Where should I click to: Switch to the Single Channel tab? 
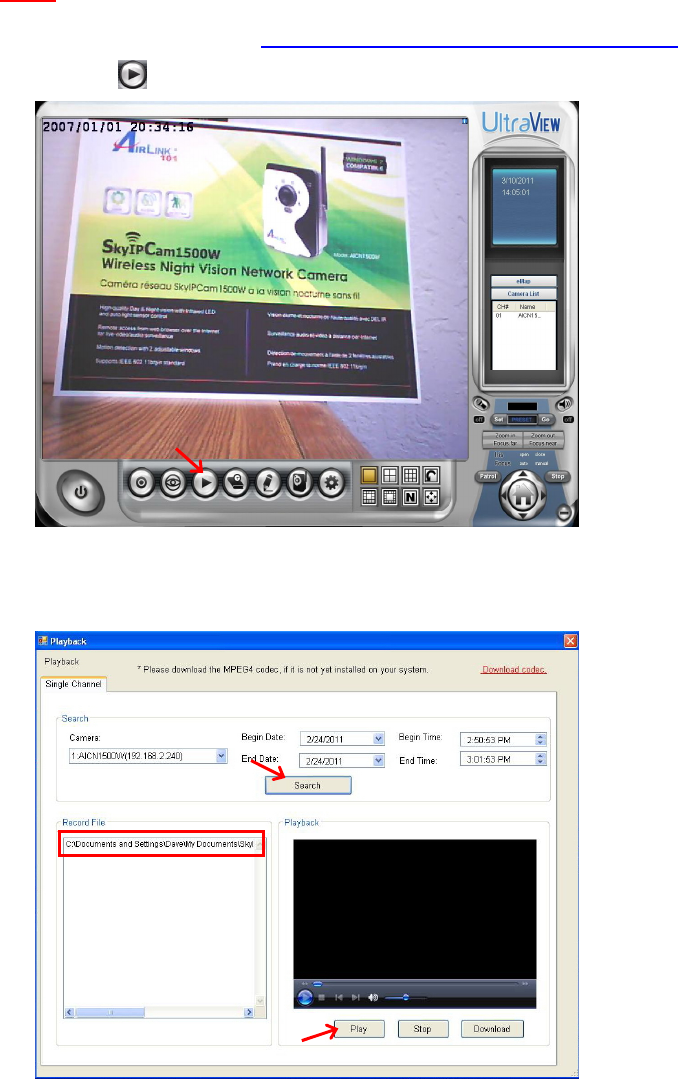74,684
